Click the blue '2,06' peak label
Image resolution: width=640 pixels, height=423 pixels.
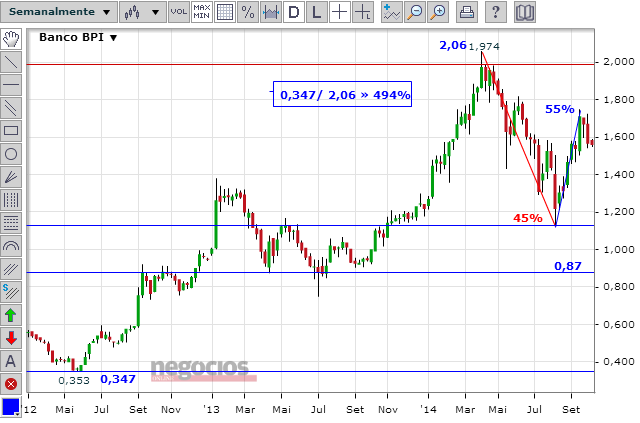pyautogui.click(x=453, y=45)
